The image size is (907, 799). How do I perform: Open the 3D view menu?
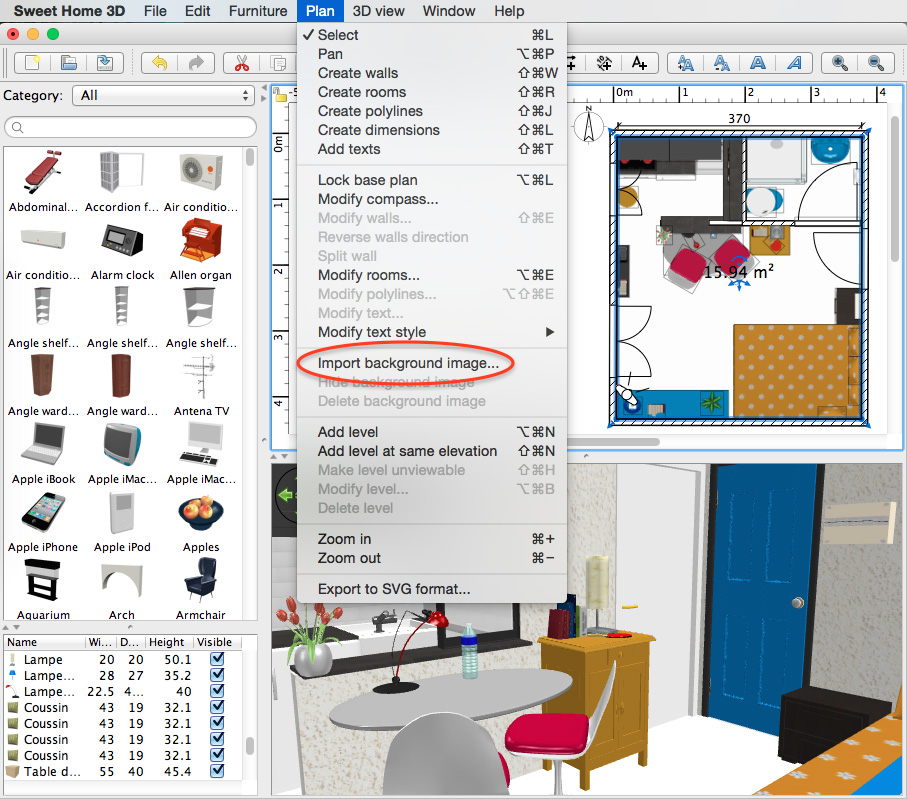click(378, 11)
